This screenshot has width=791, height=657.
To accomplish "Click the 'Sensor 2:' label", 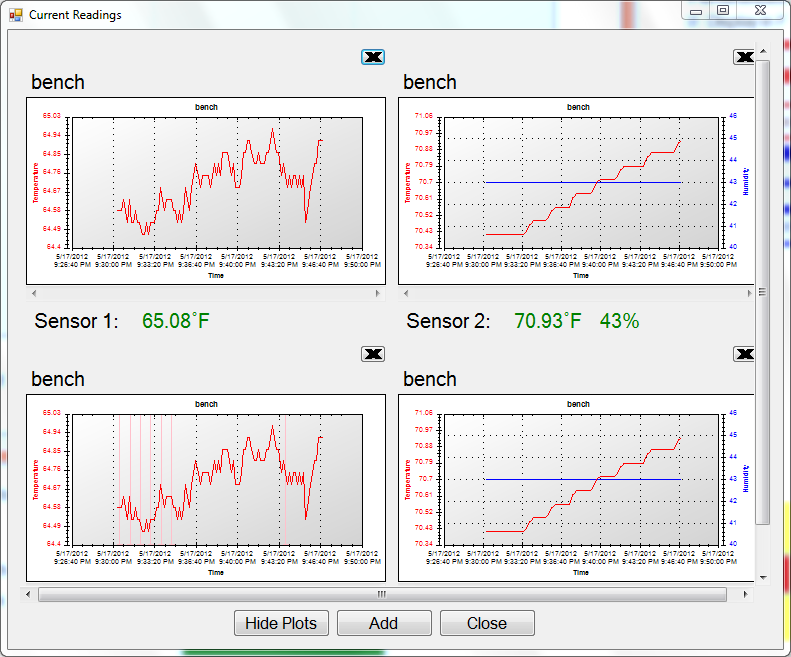I will pos(448,321).
